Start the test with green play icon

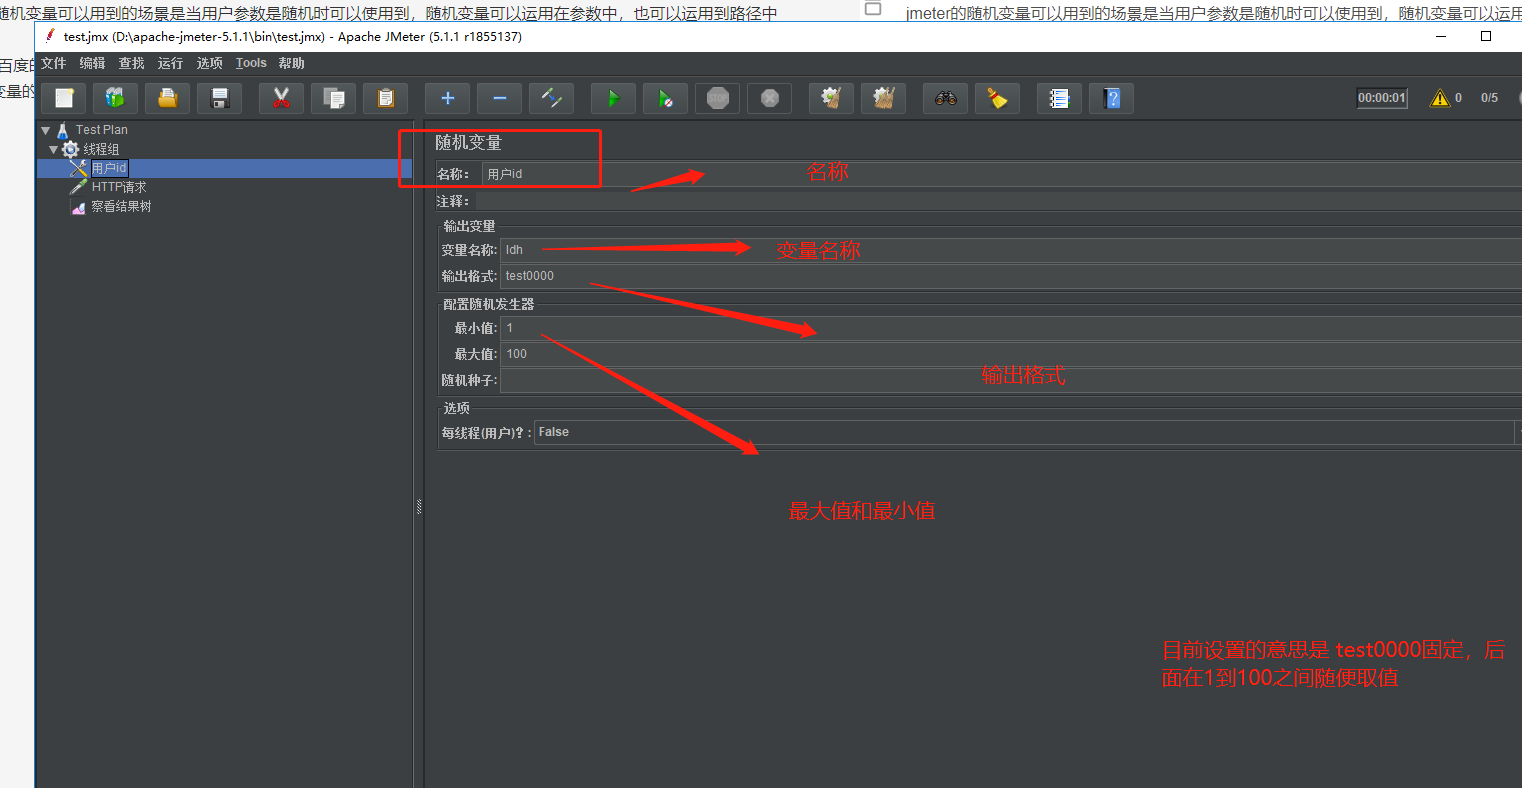point(614,98)
